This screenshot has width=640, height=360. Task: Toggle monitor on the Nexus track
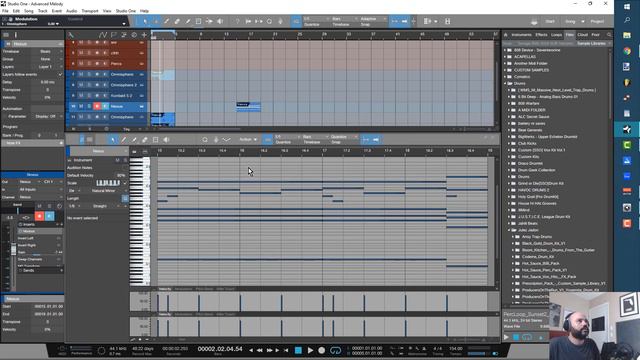[105, 106]
